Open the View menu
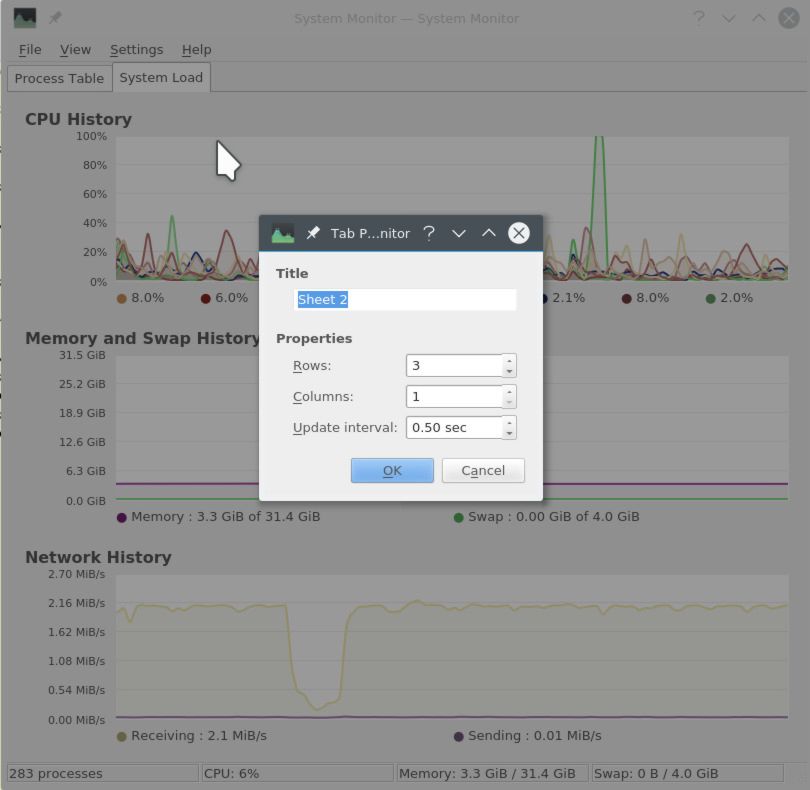This screenshot has width=810, height=790. pos(75,50)
